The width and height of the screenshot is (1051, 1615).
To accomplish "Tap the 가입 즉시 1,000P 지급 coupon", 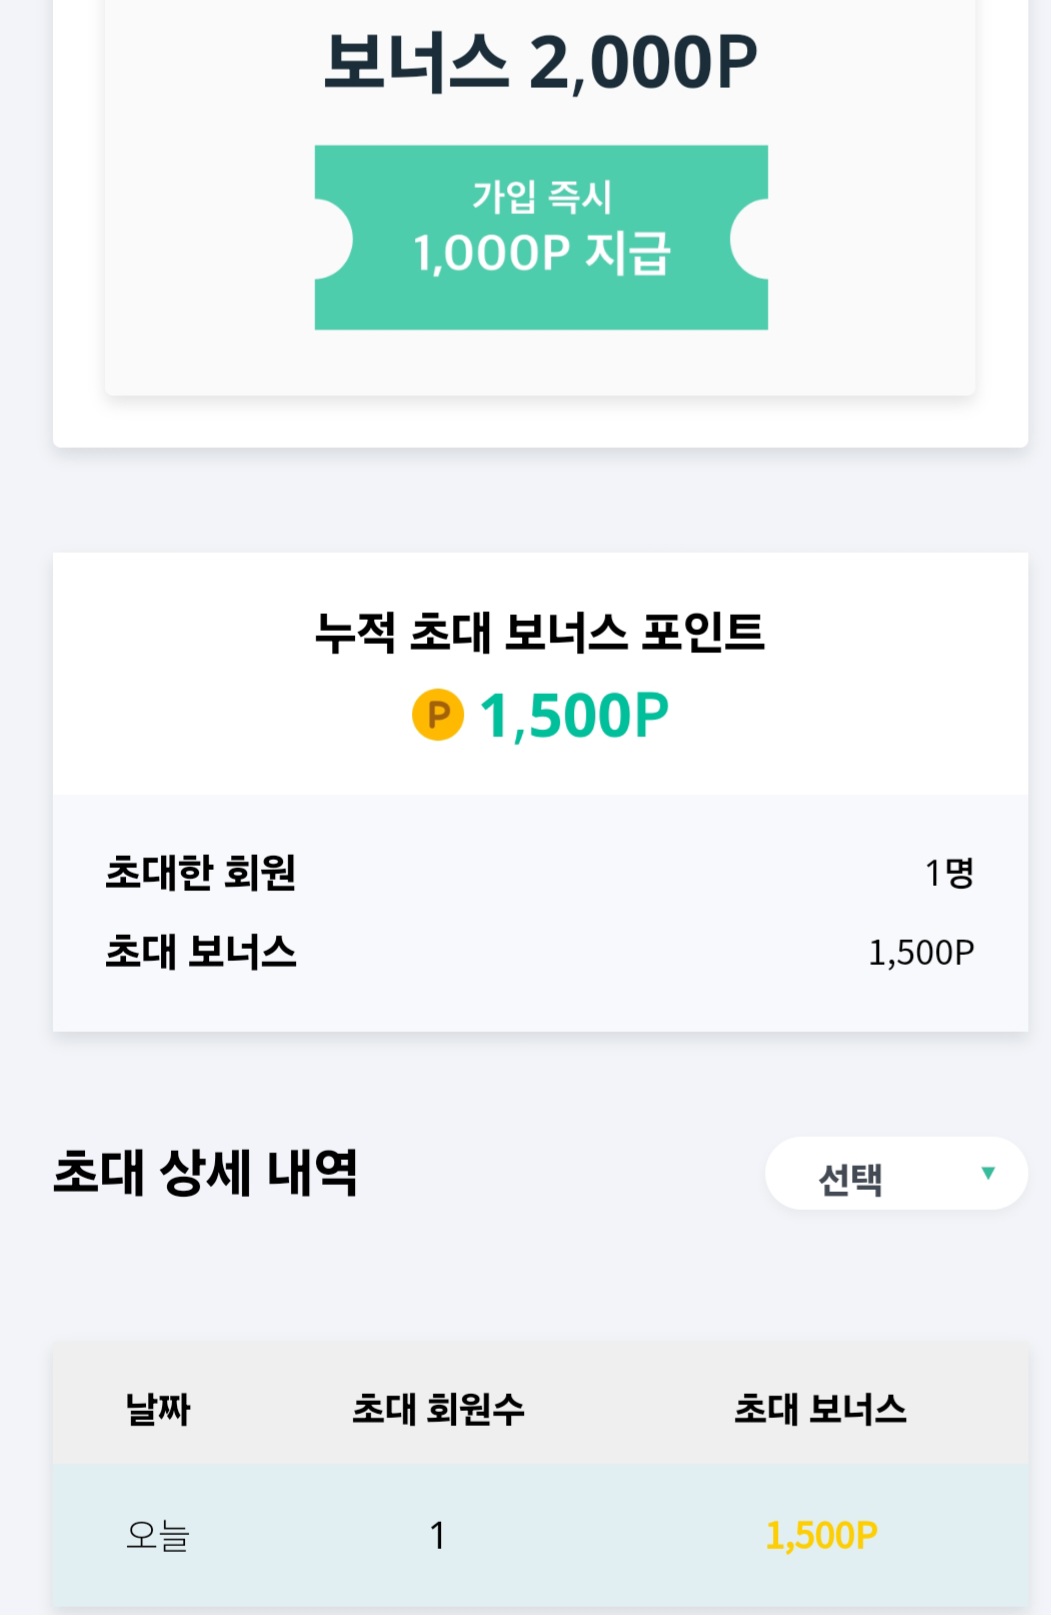I will click(x=541, y=238).
